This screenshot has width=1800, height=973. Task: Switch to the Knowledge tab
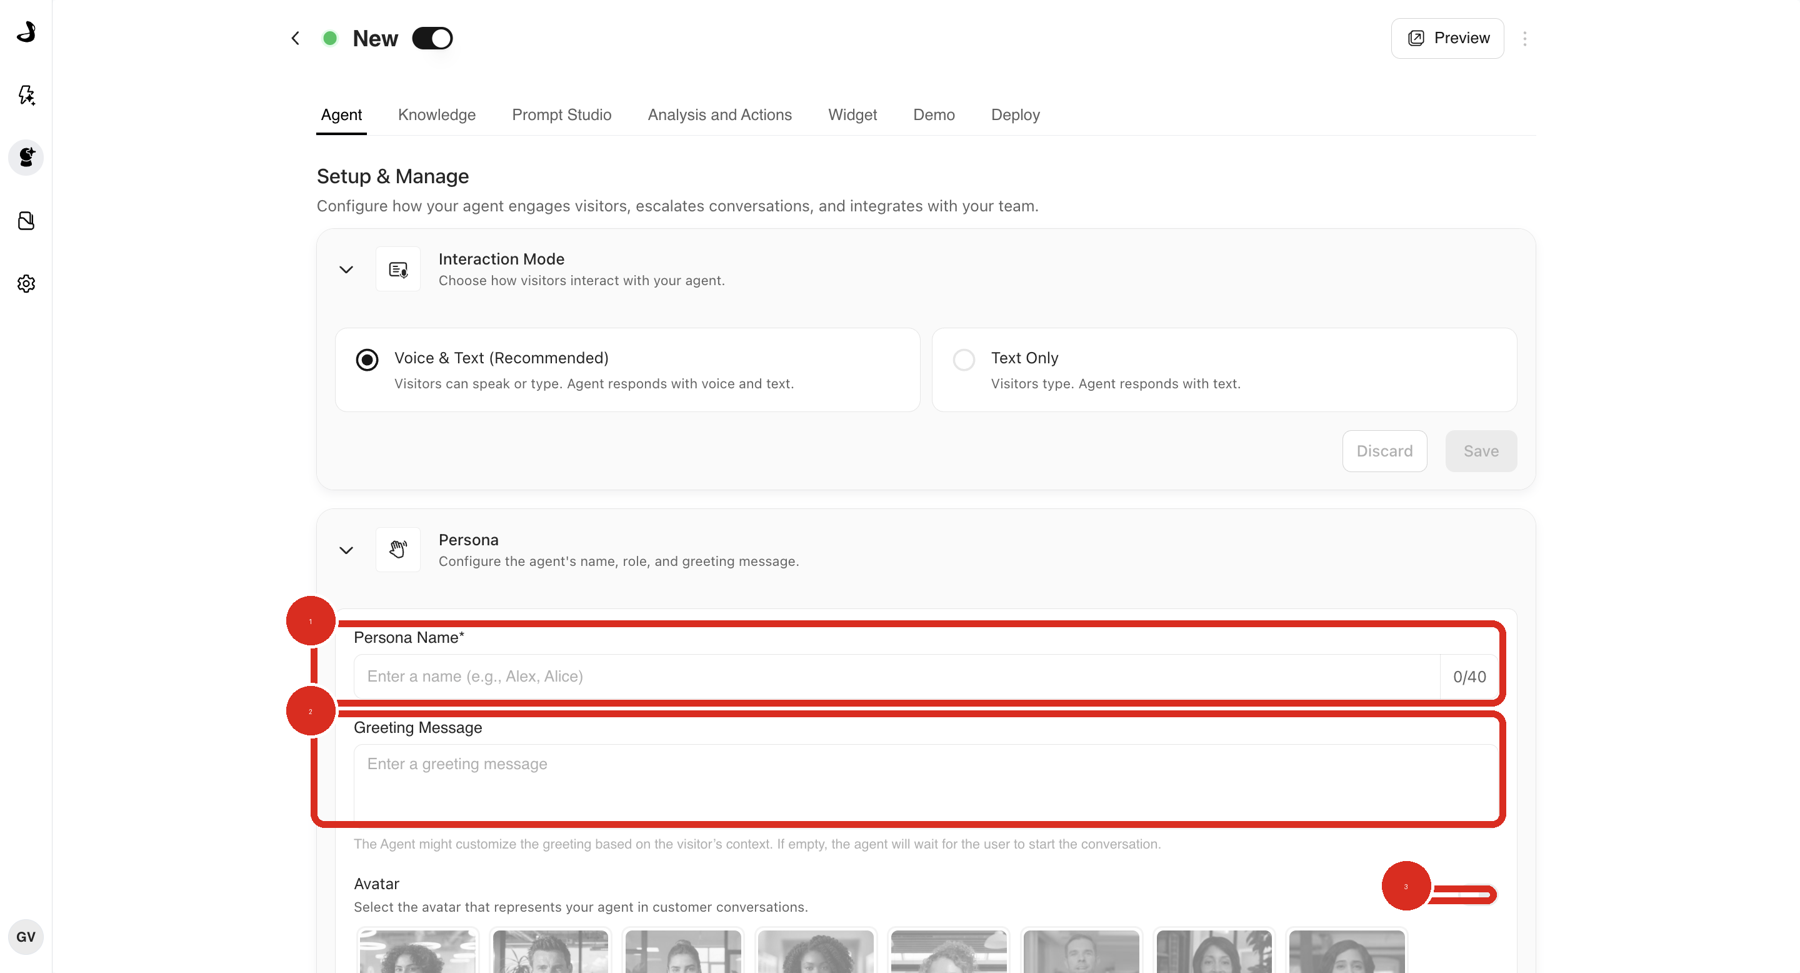pyautogui.click(x=437, y=115)
